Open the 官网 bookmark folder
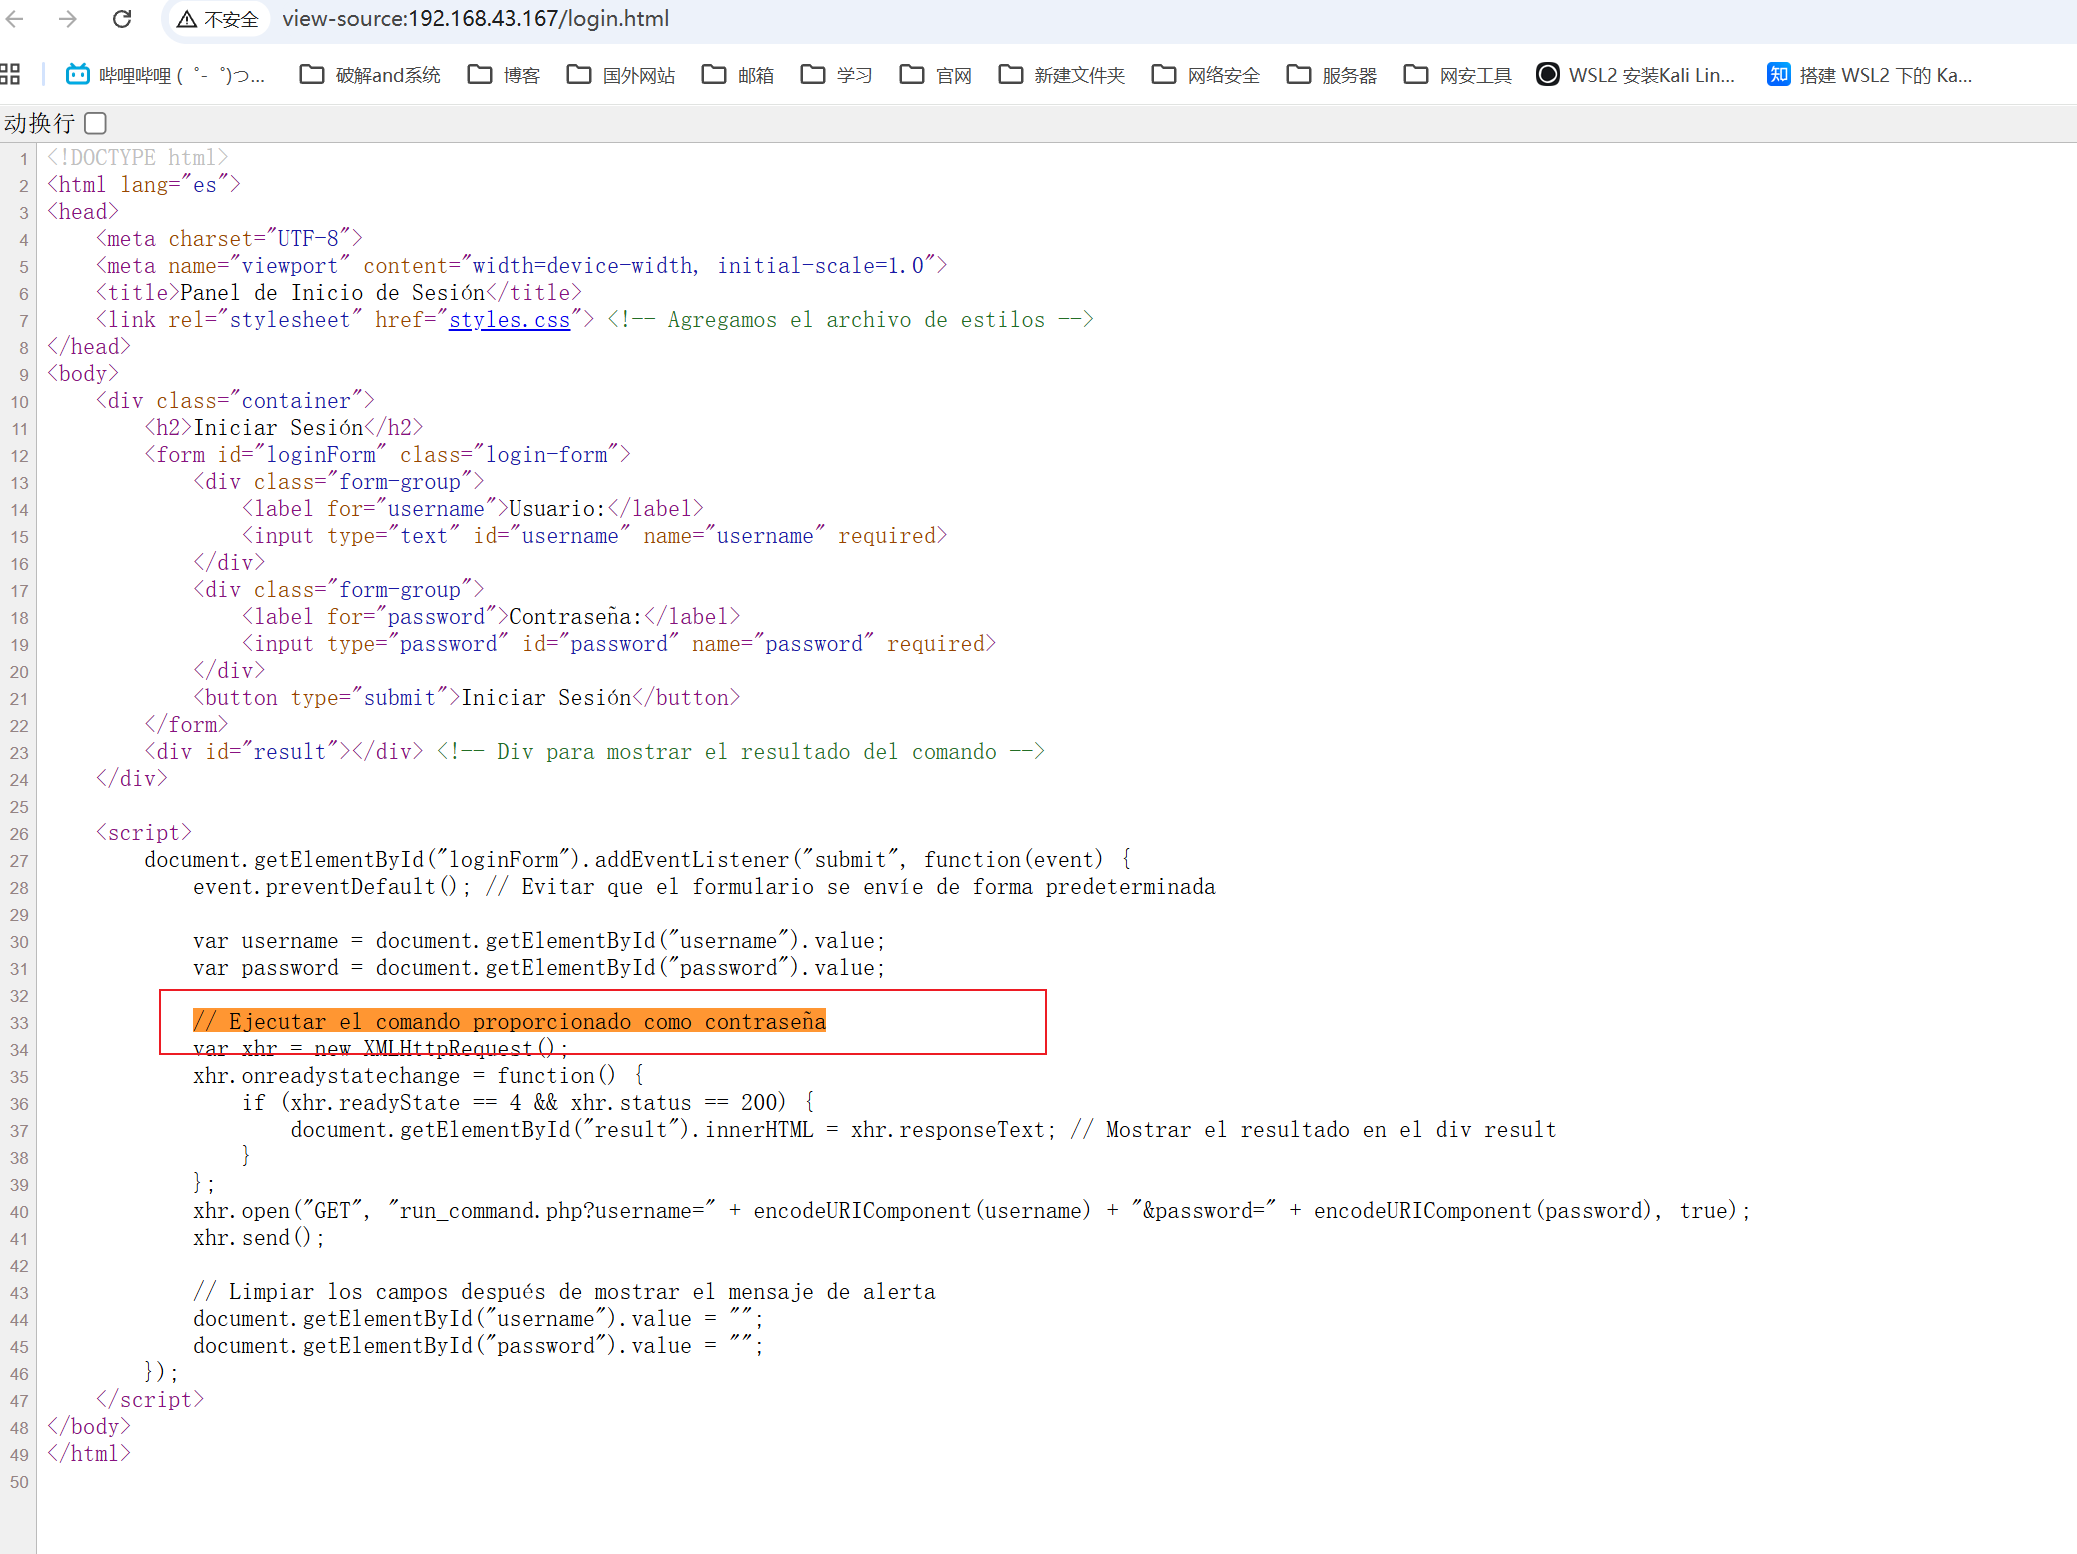2077x1554 pixels. pos(936,75)
